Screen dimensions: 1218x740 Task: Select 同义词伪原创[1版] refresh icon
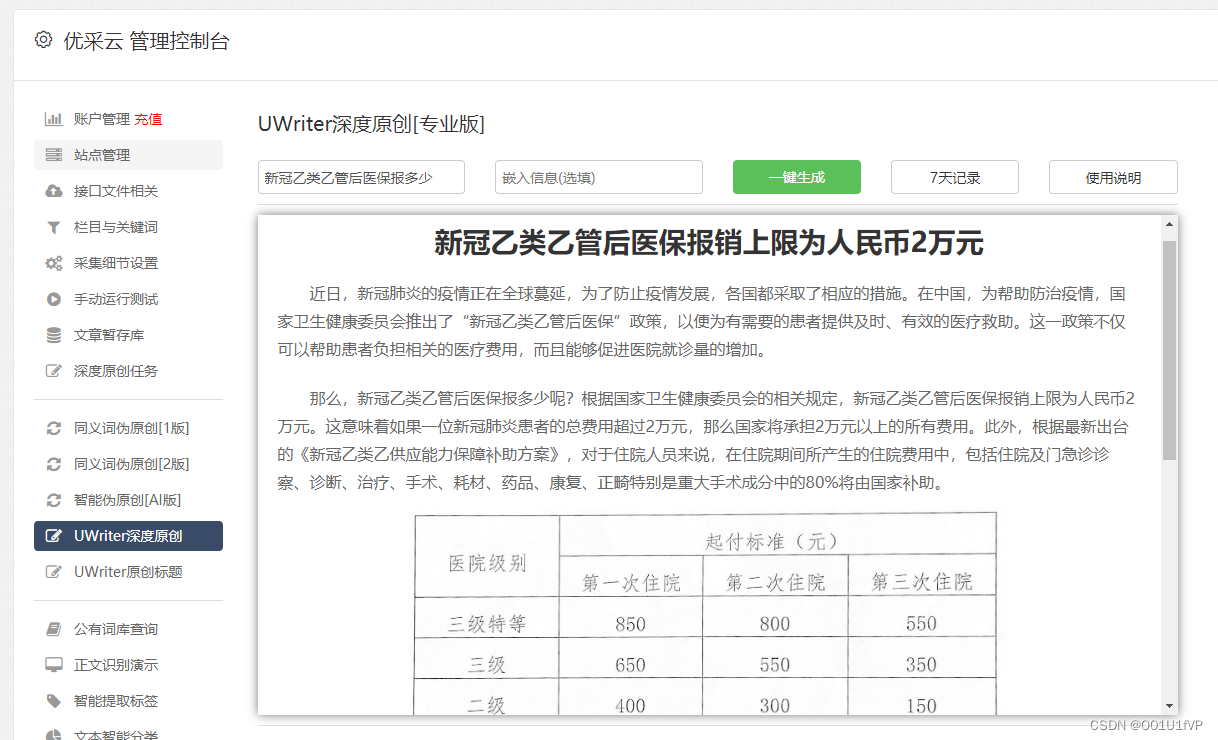pyautogui.click(x=55, y=427)
